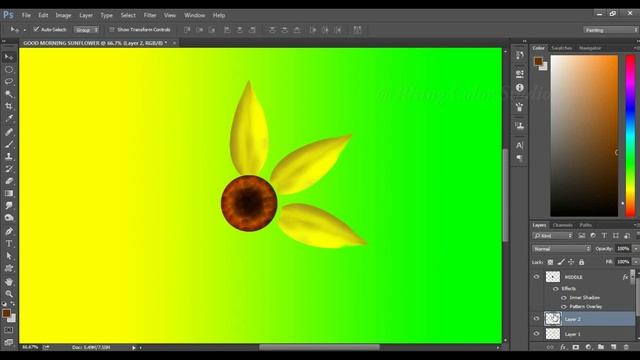Image resolution: width=640 pixels, height=360 pixels.
Task: Delete layer trash icon
Action: (x=626, y=347)
